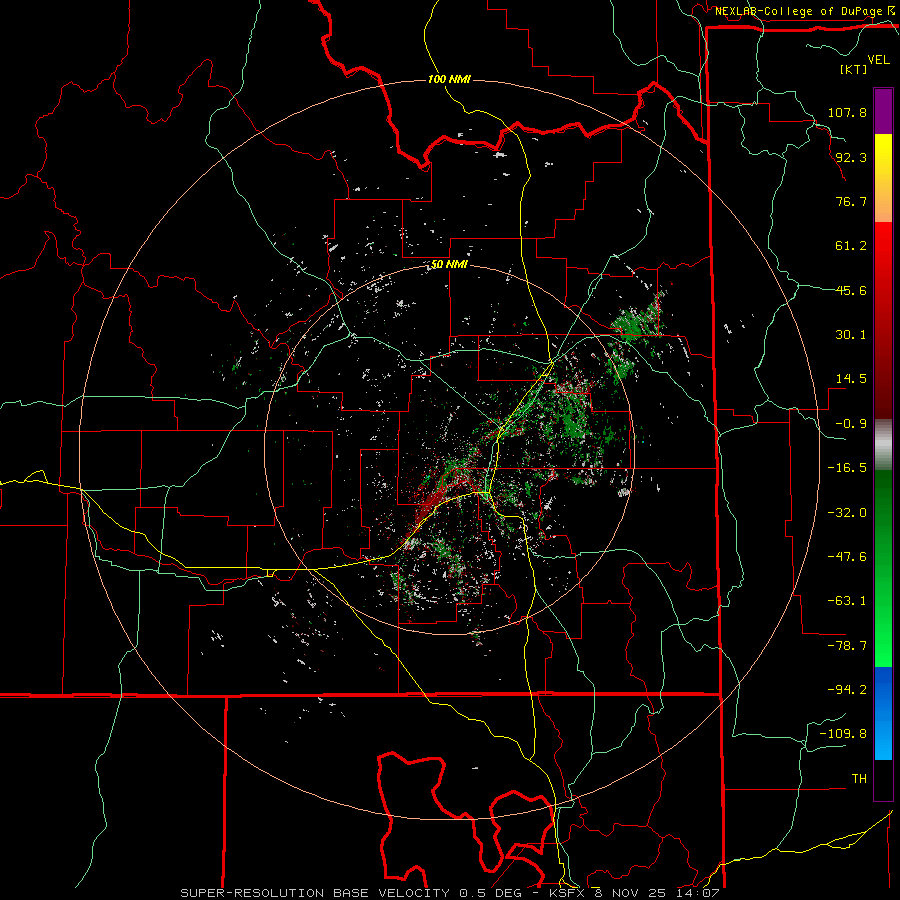Click the -94.2 velocity scale value
Screen dimensions: 900x900
tap(847, 690)
